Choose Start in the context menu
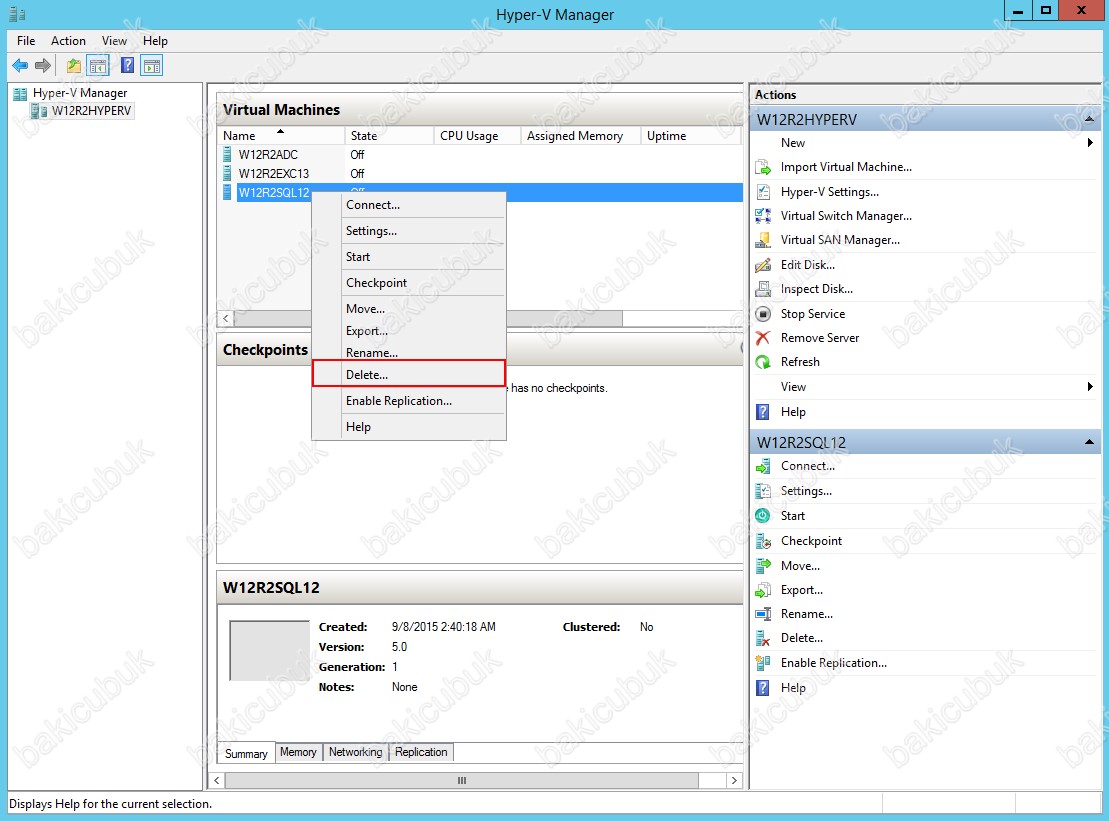1109x821 pixels. 409,257
